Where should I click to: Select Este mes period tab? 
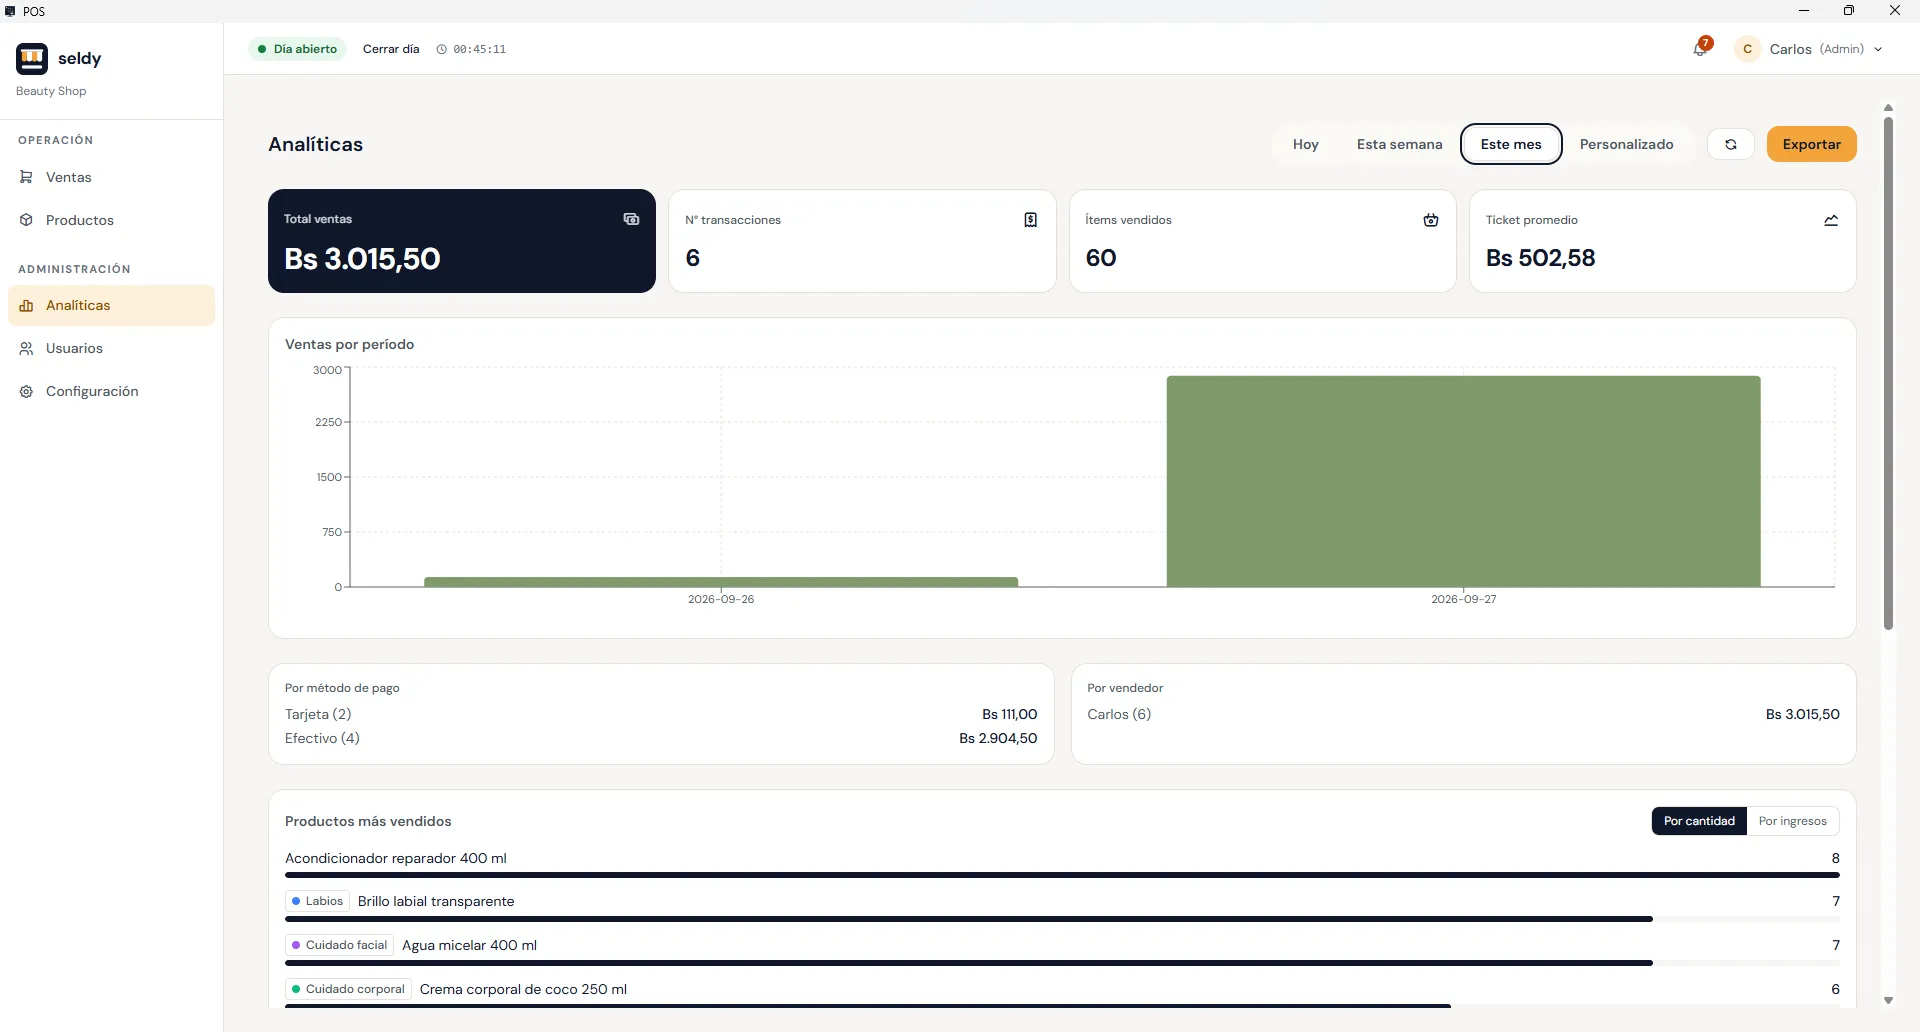(1511, 144)
